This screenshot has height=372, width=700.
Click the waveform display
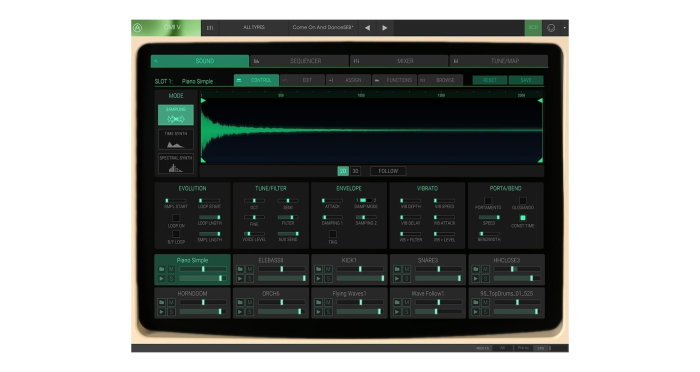click(371, 130)
